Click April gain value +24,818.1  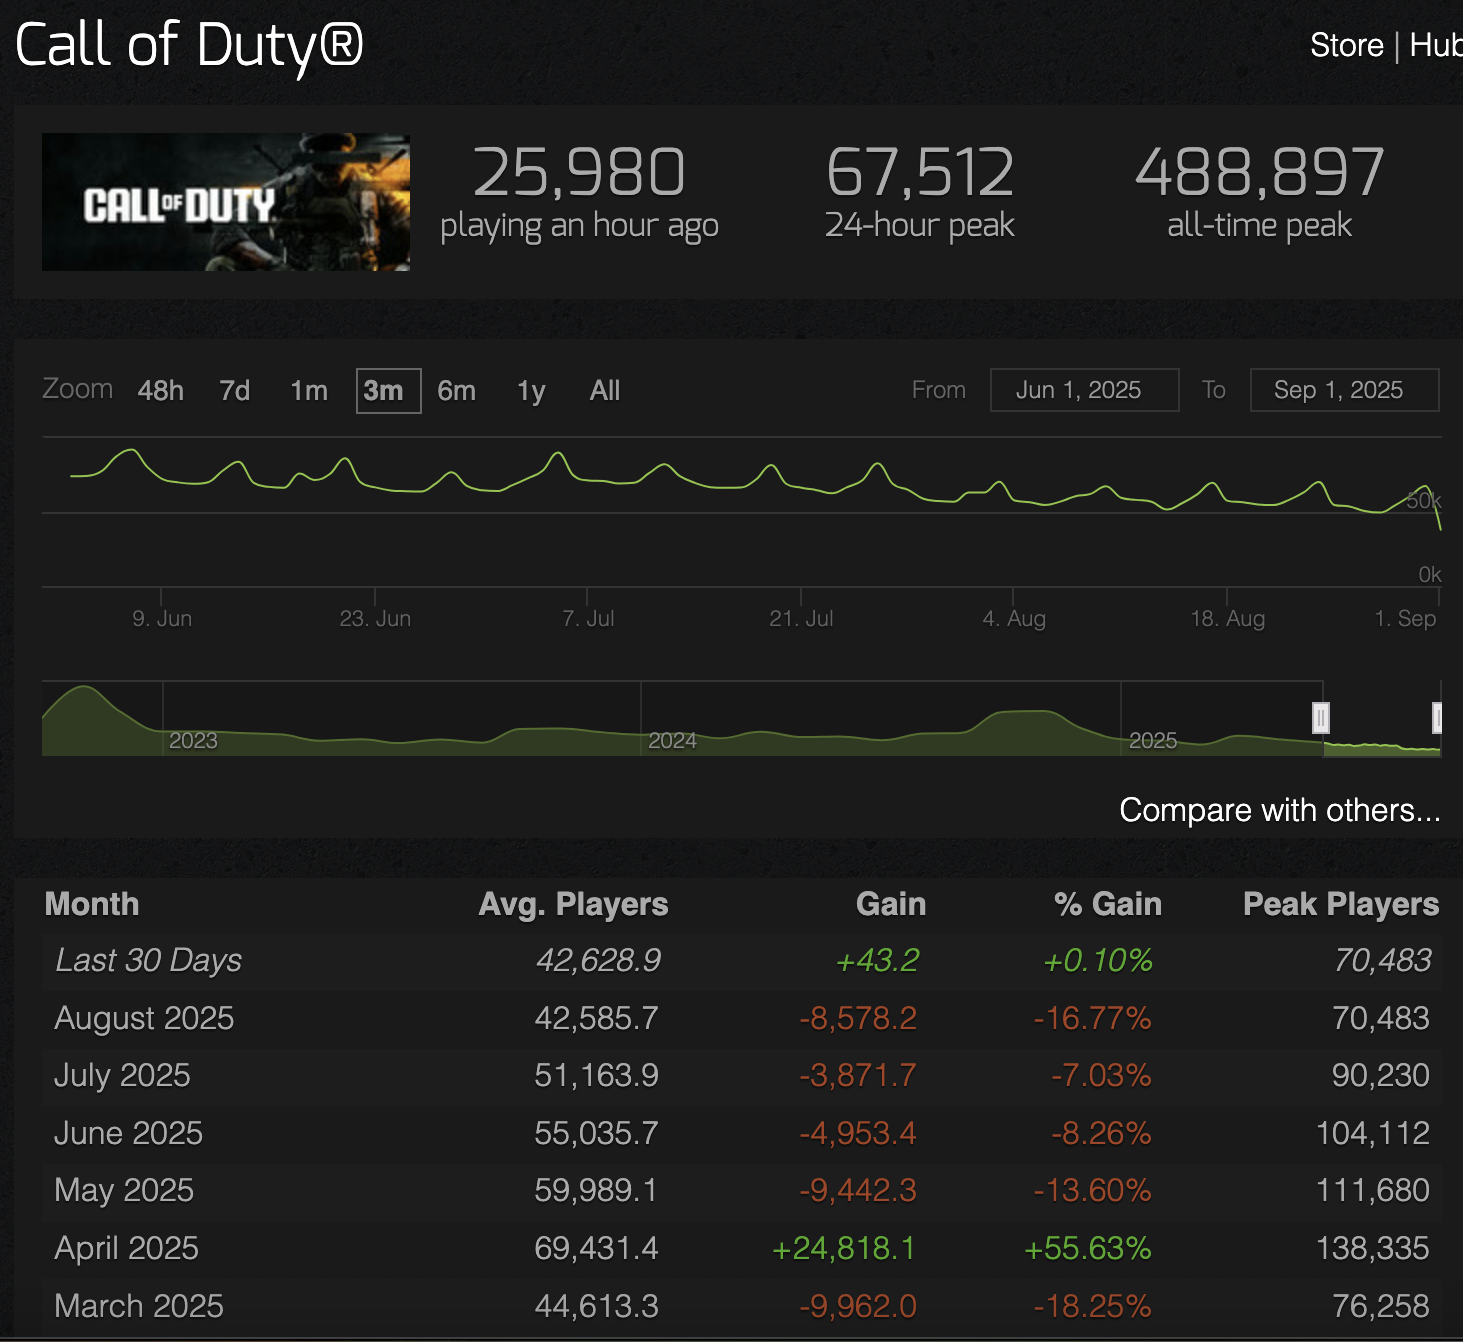tap(844, 1248)
